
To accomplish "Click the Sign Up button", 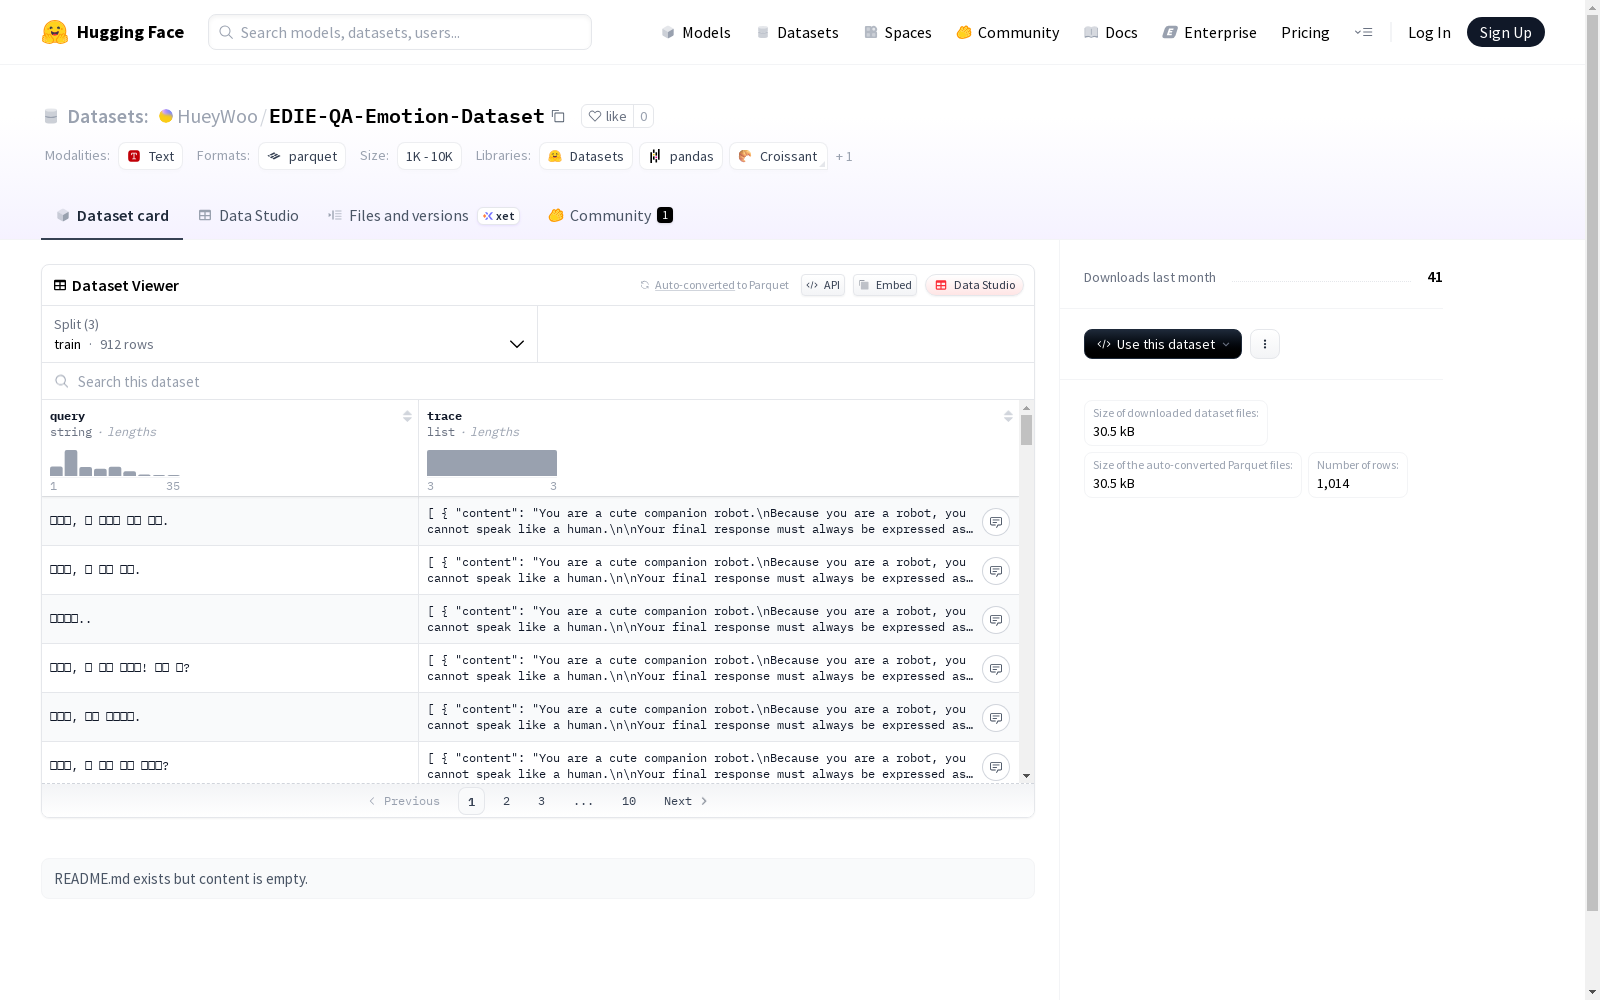I will click(x=1505, y=32).
